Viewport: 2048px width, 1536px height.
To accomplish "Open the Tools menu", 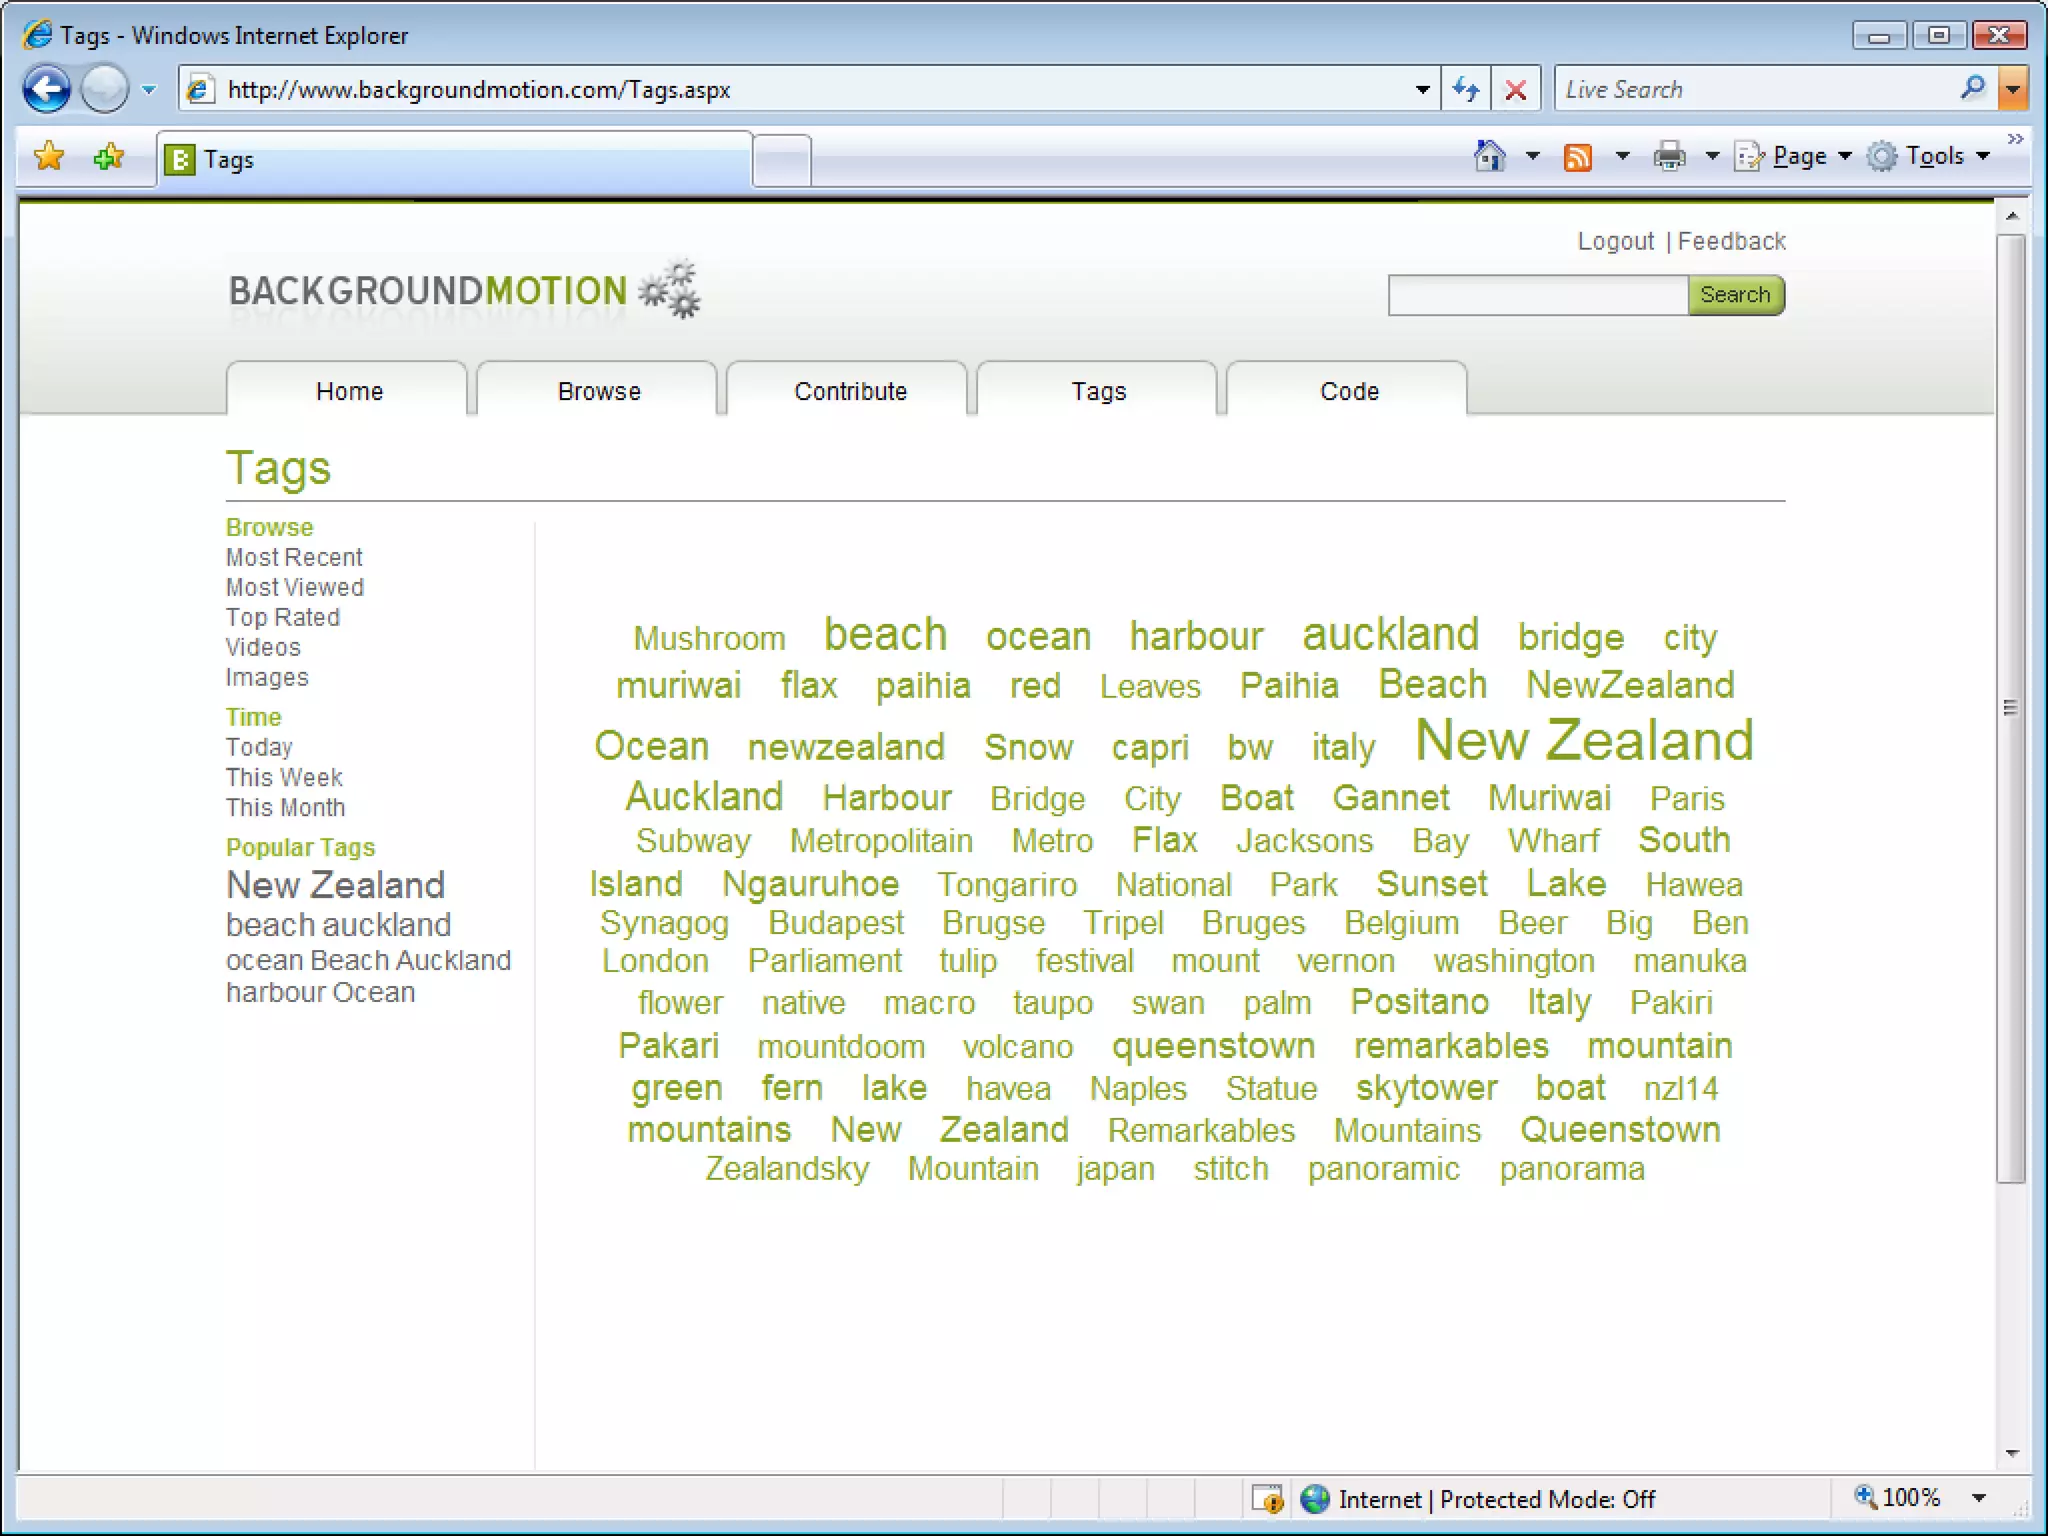I will 1930,156.
